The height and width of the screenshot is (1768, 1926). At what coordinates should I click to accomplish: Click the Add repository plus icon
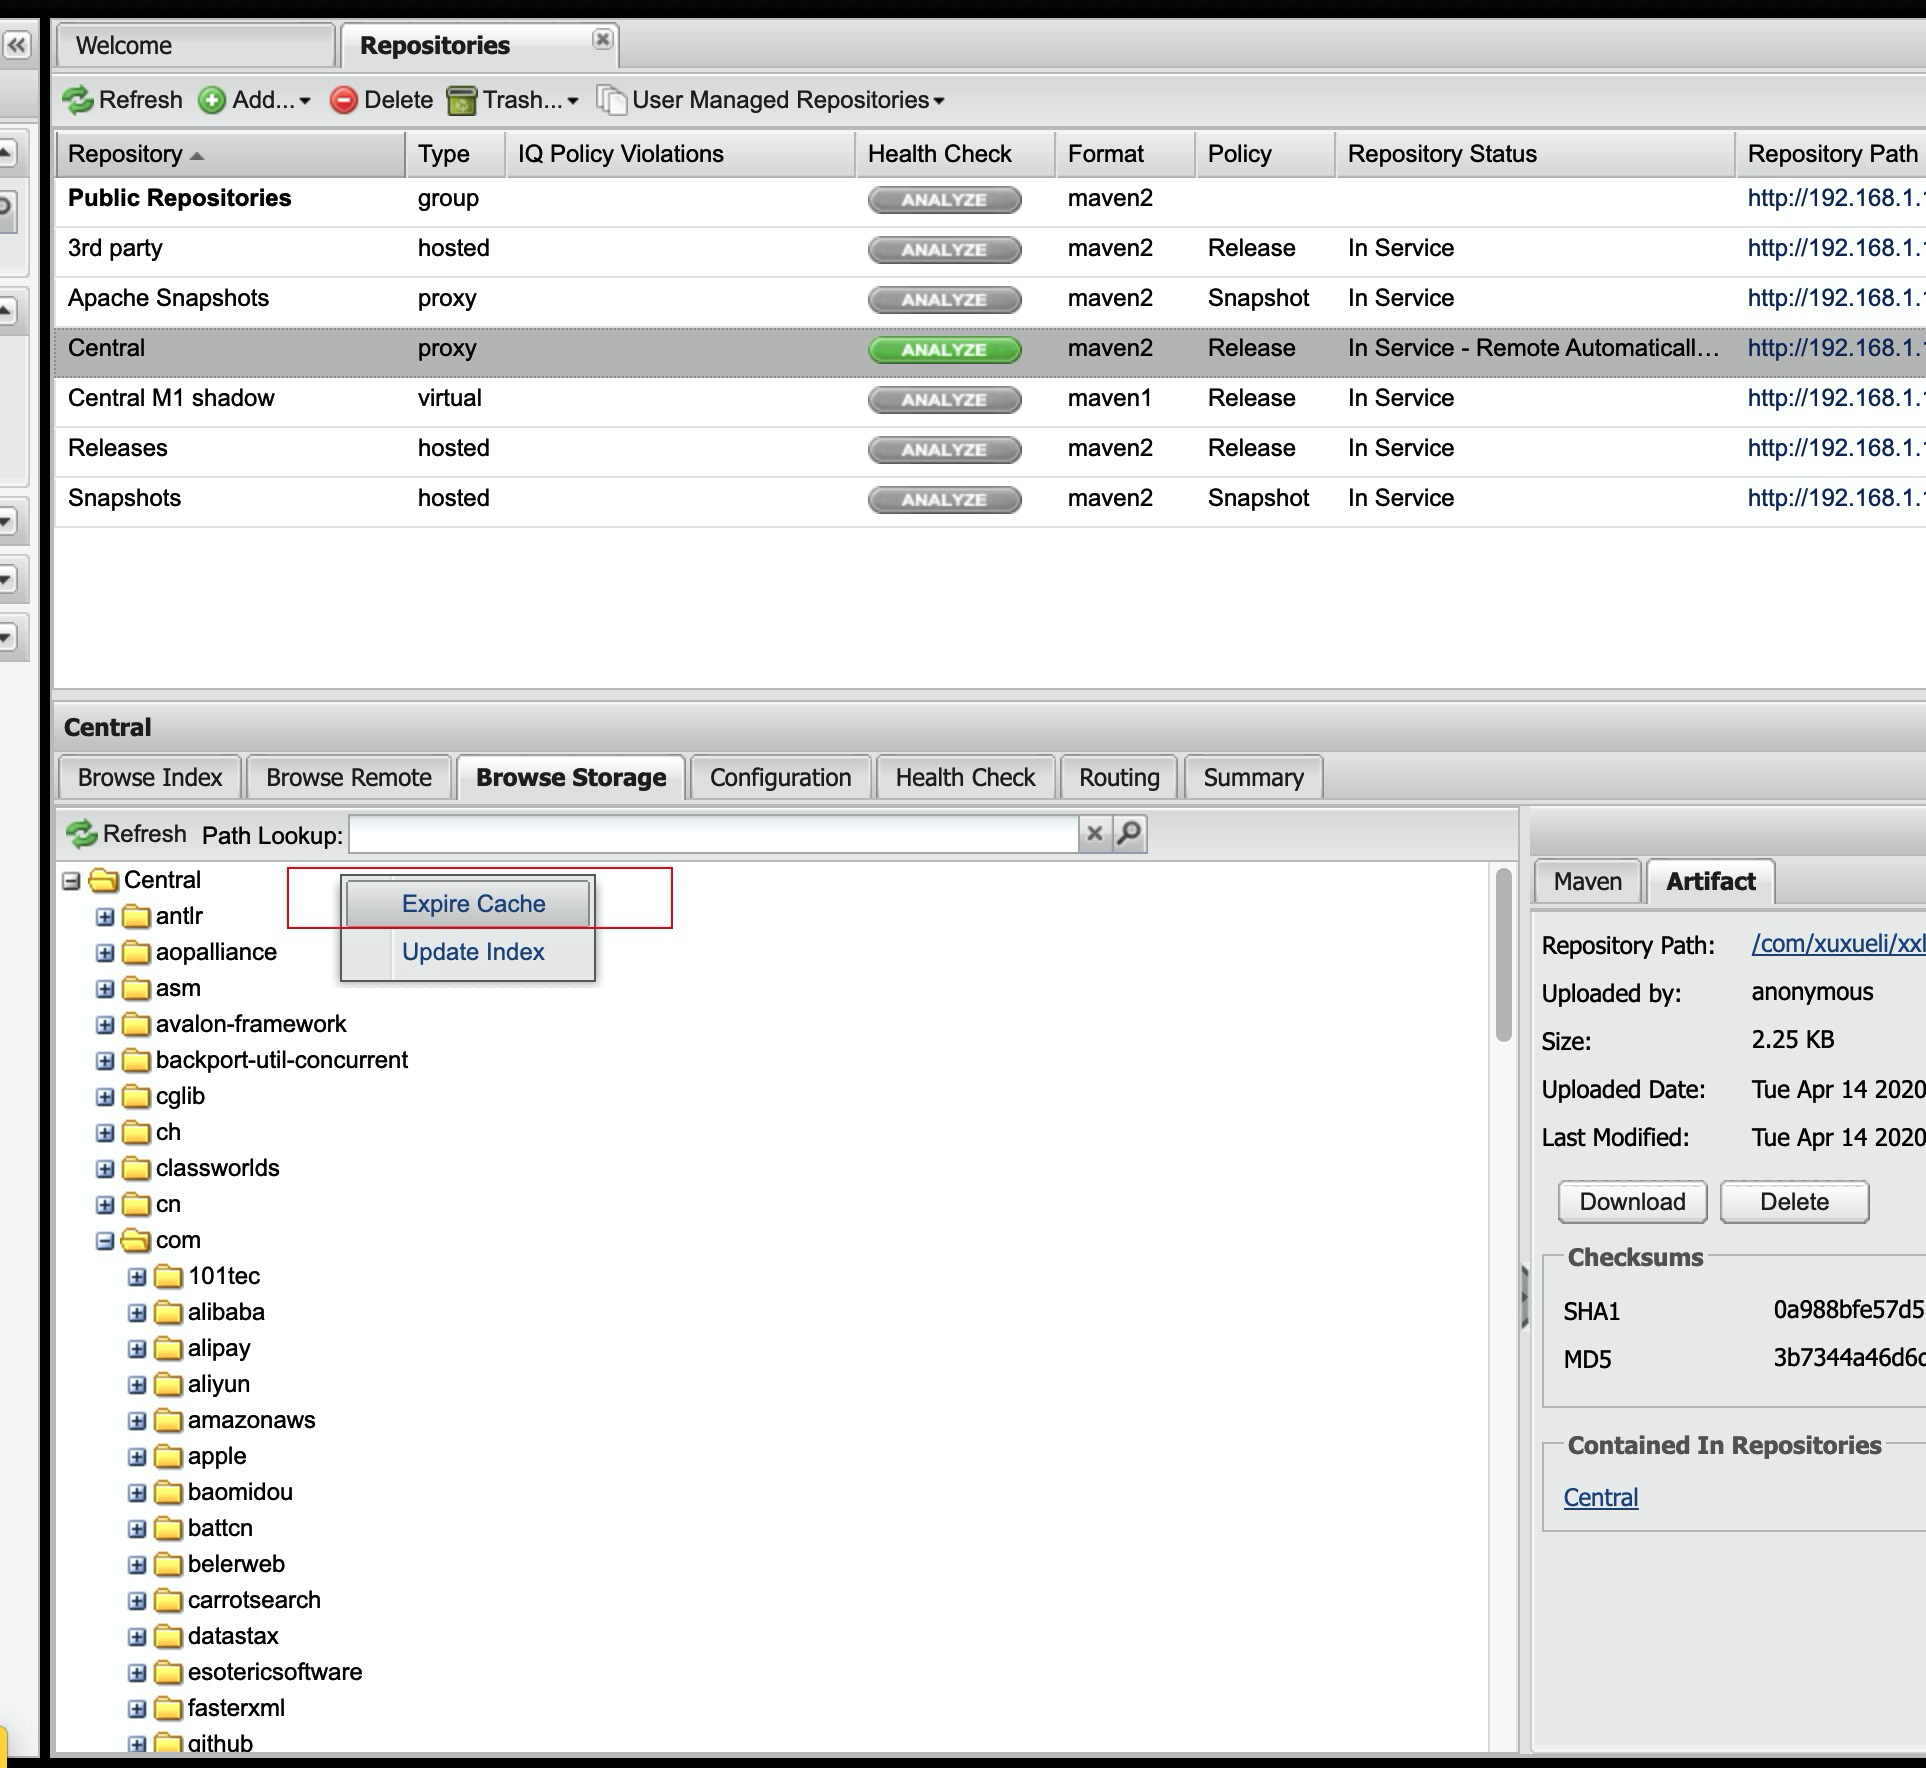211,100
